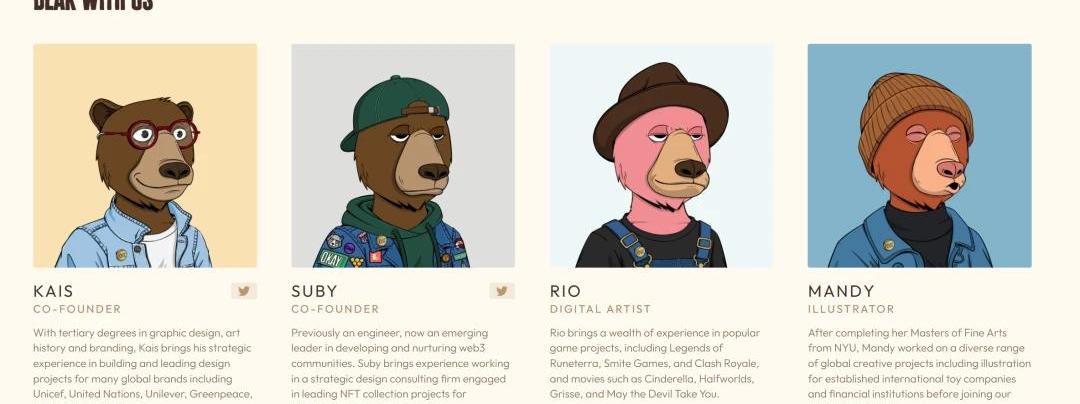Click the partially visible page heading text
This screenshot has width=1080, height=404.
coord(93,6)
